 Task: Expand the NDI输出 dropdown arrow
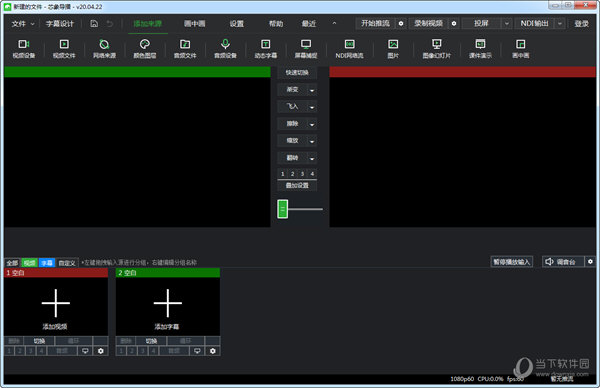coord(560,23)
